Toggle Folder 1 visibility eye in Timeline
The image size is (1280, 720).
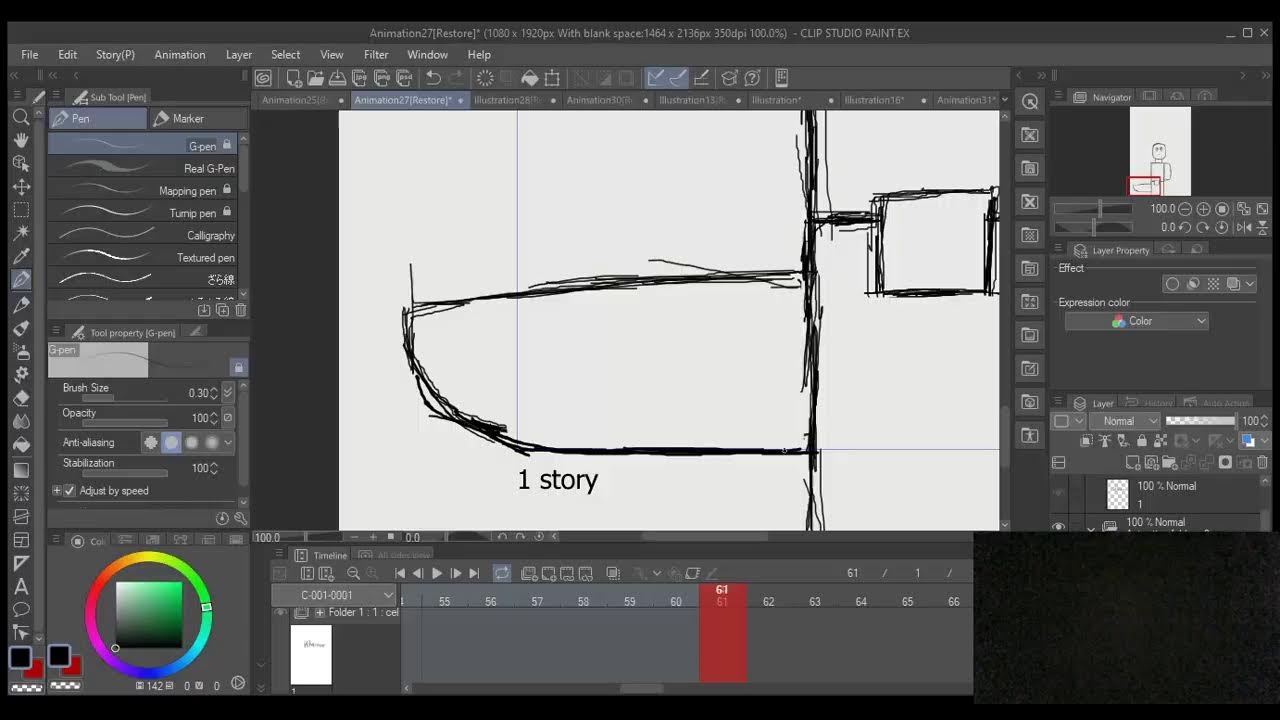coord(280,612)
